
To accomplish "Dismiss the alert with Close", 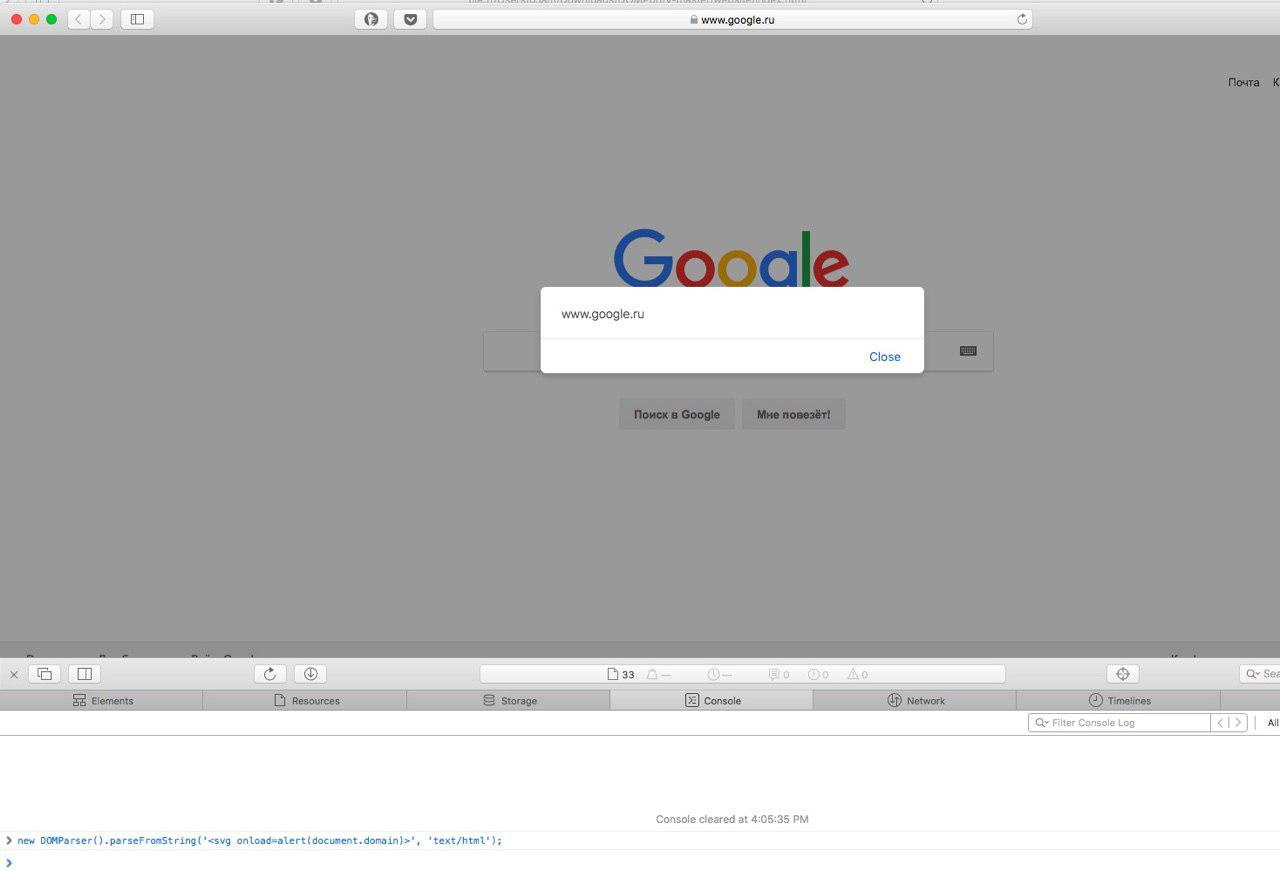I will pos(884,357).
